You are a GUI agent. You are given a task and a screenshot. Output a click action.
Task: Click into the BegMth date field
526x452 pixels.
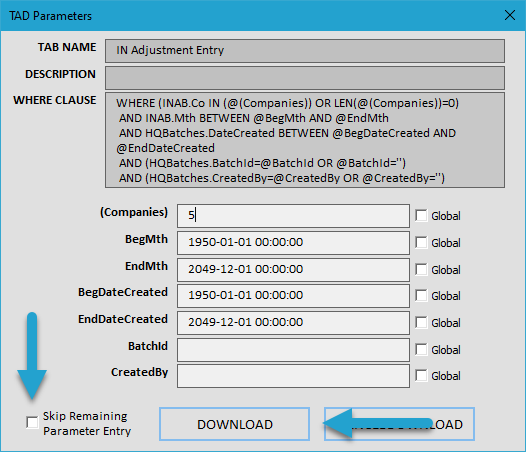[x=293, y=243]
